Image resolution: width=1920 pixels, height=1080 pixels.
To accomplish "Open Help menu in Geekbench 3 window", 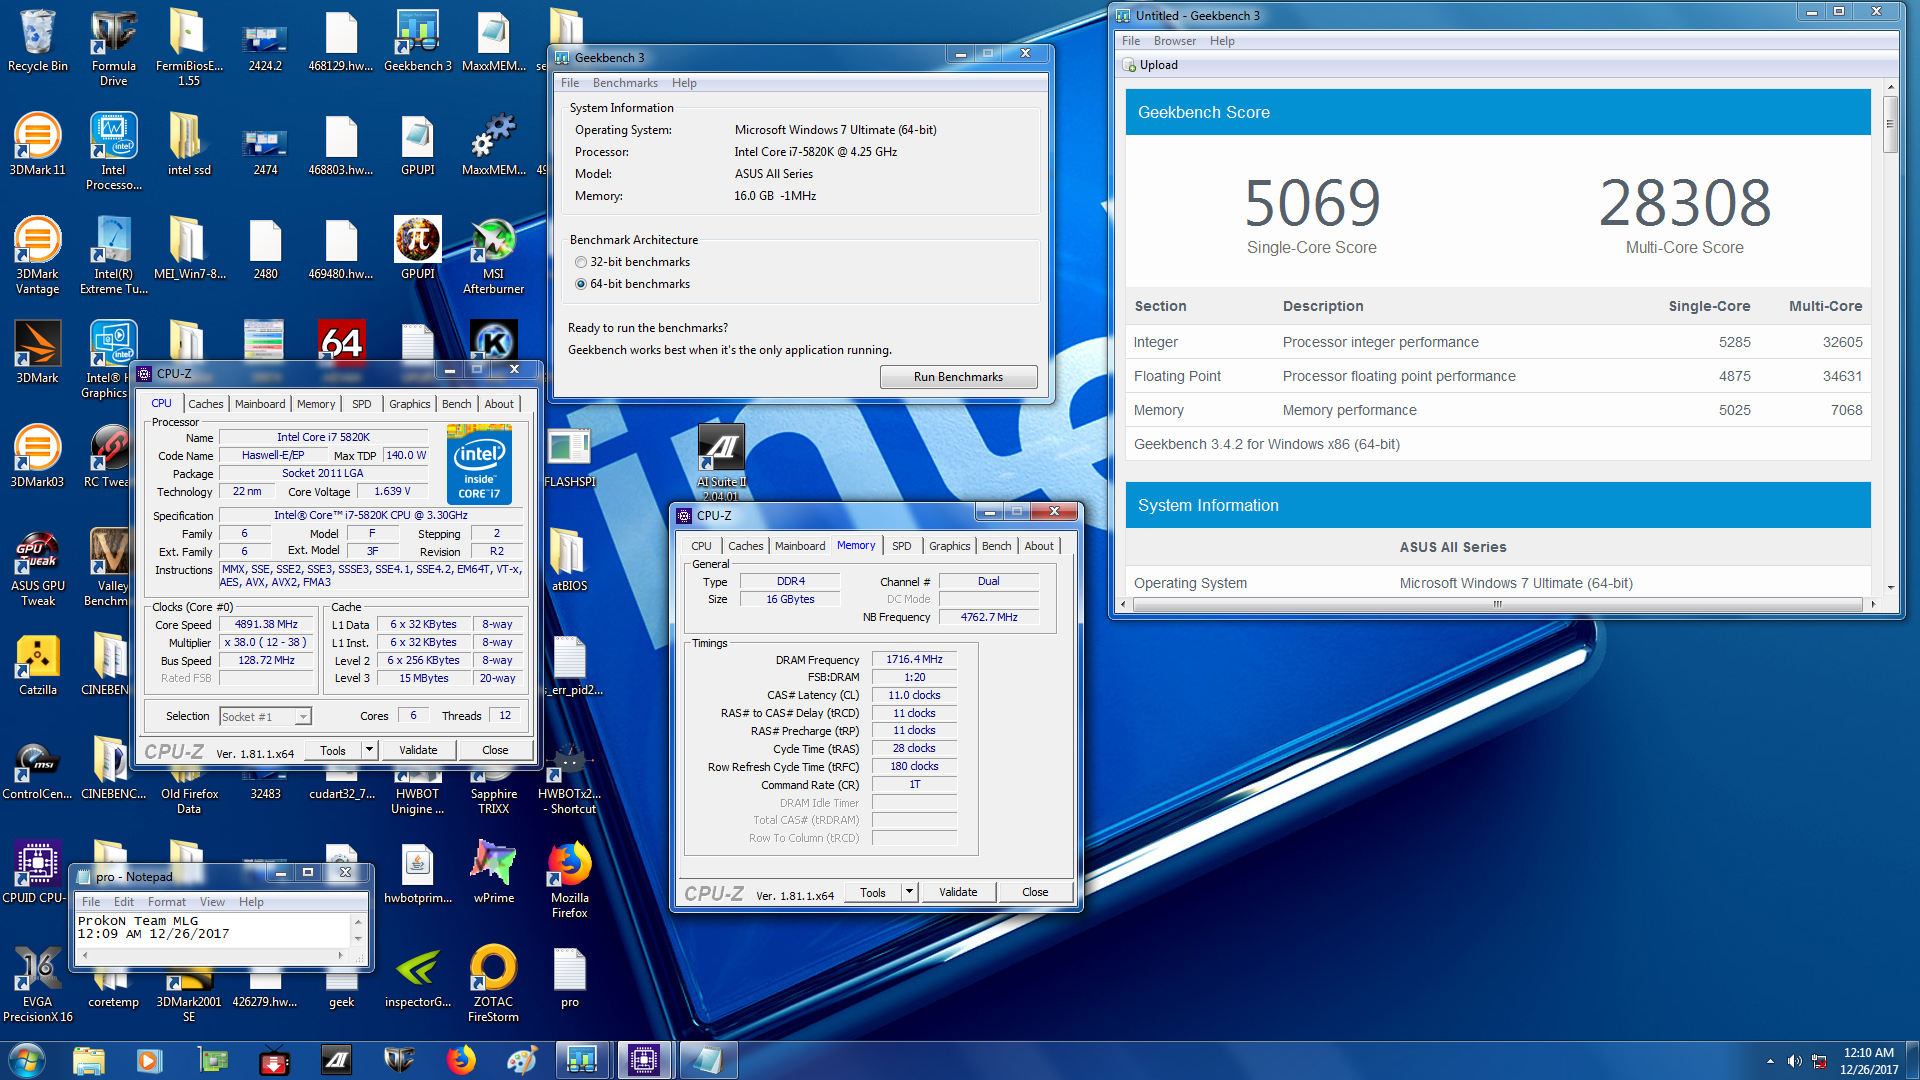I will [x=684, y=83].
